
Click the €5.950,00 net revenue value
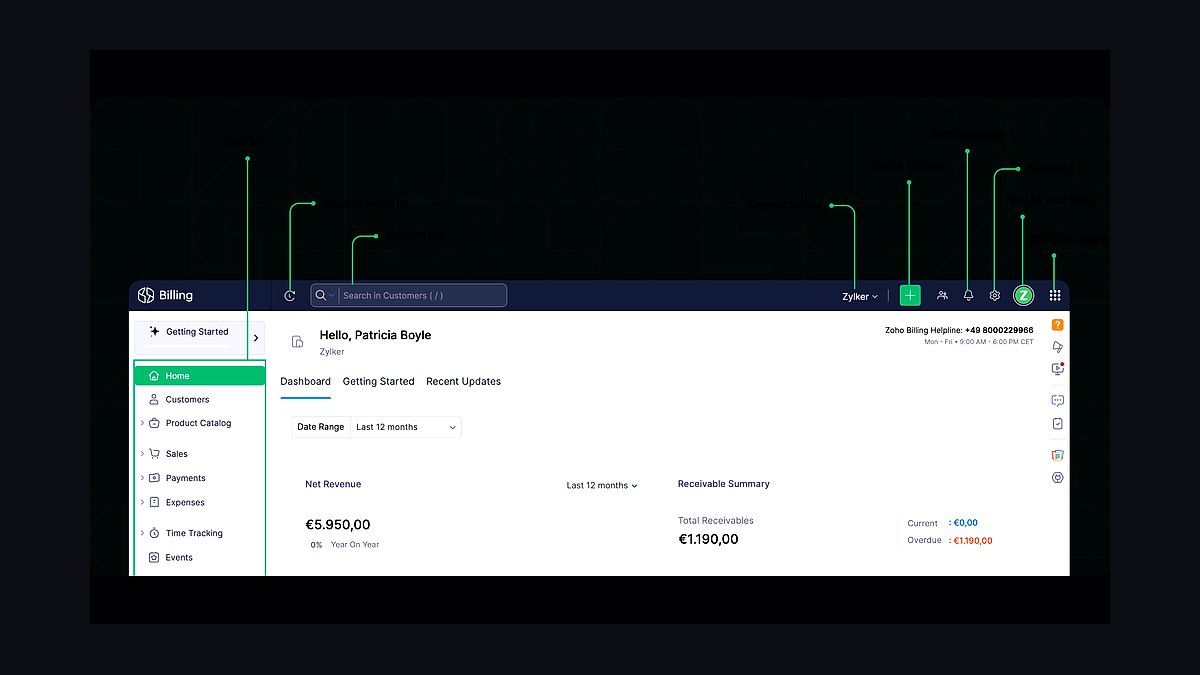[338, 524]
